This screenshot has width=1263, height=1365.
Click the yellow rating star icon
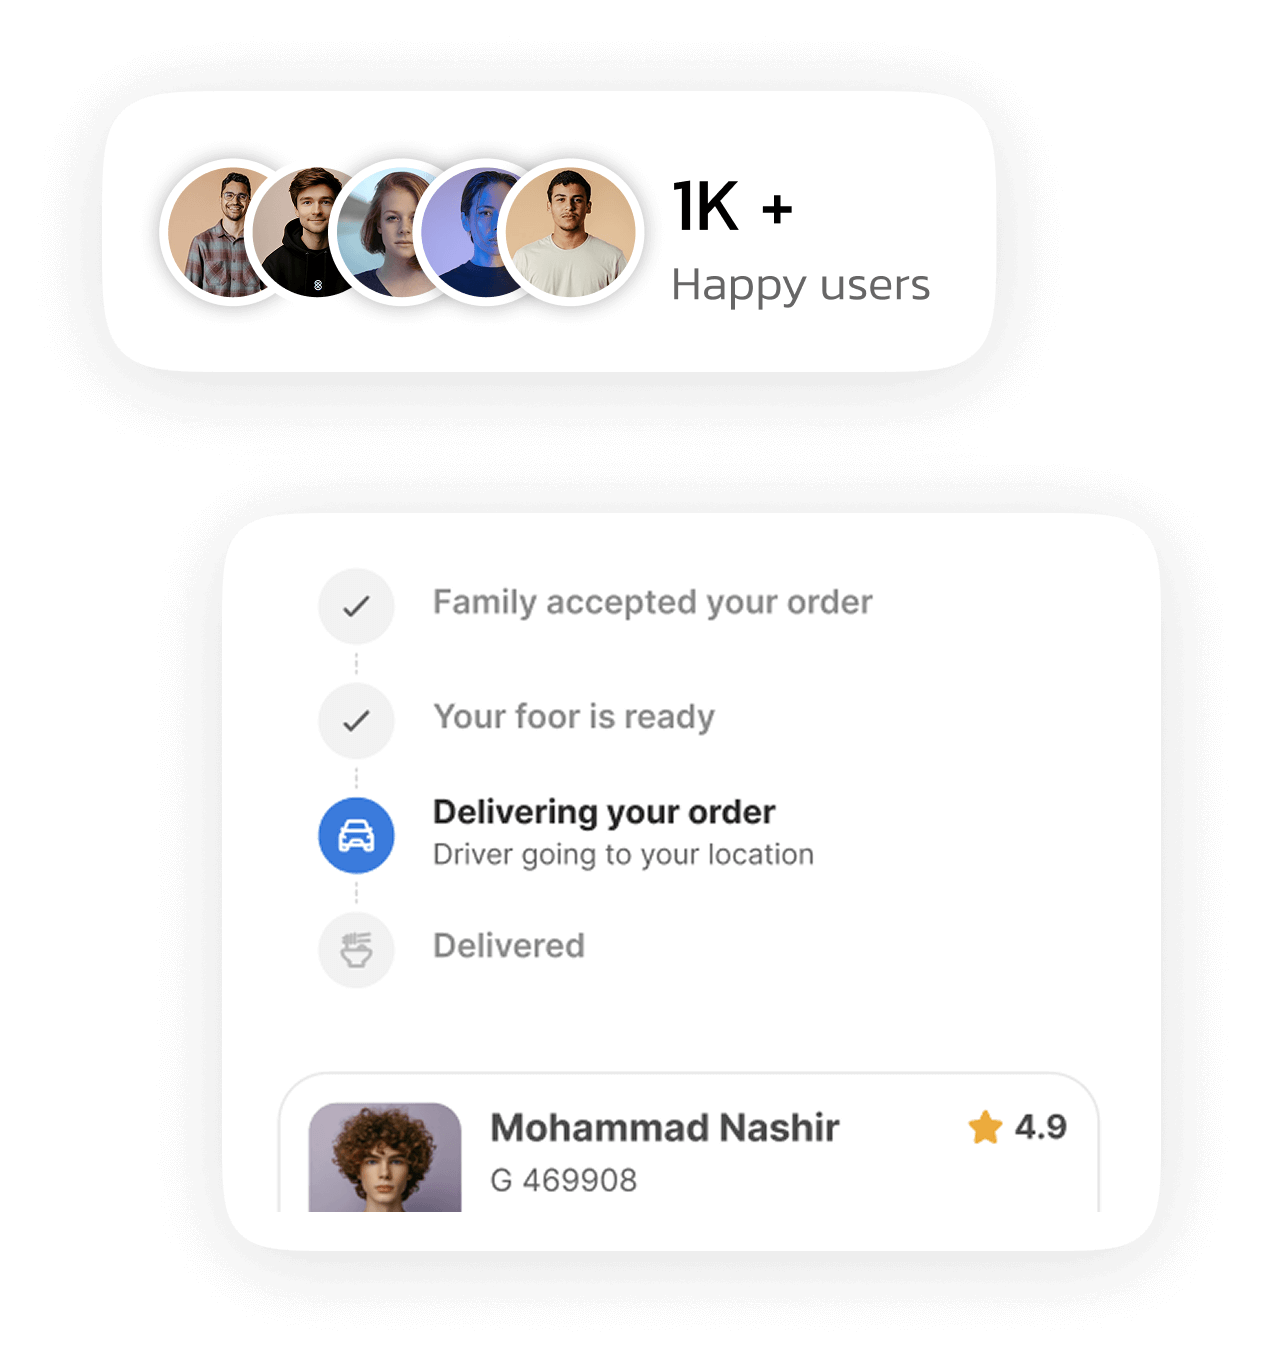click(x=985, y=1127)
